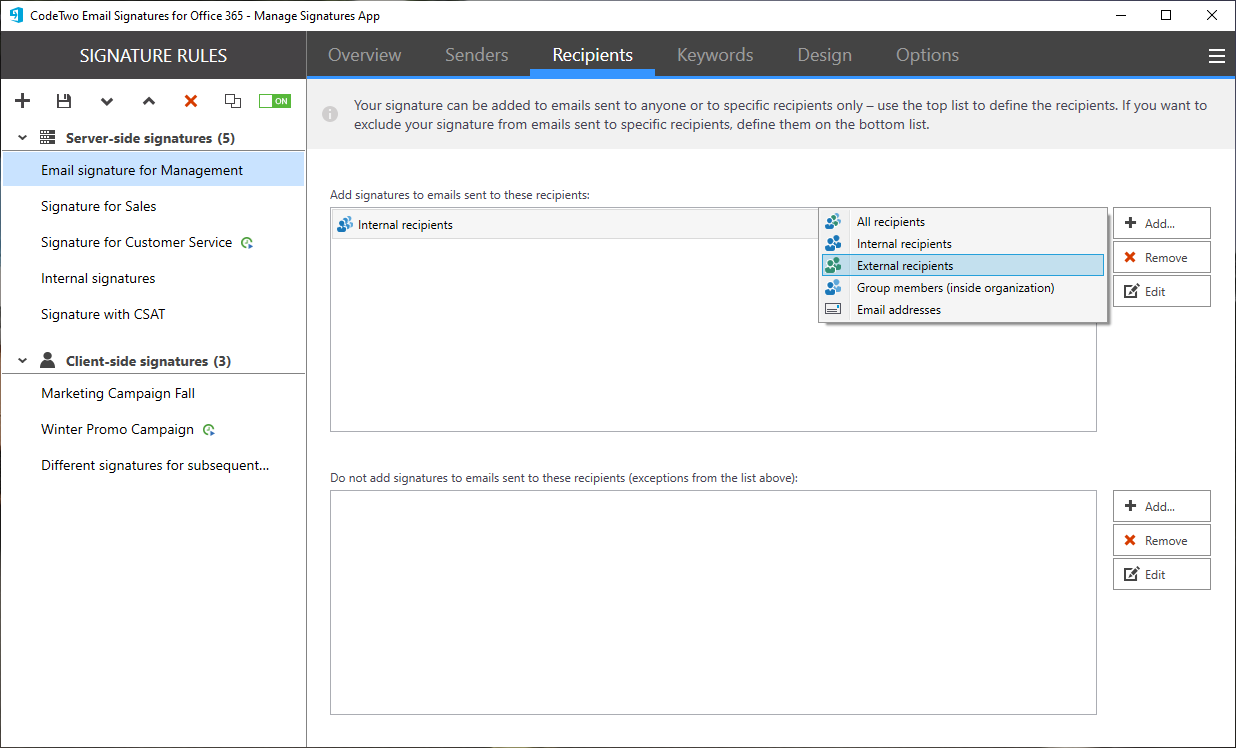Clone the selected signature rule
The height and width of the screenshot is (748, 1236).
click(233, 101)
